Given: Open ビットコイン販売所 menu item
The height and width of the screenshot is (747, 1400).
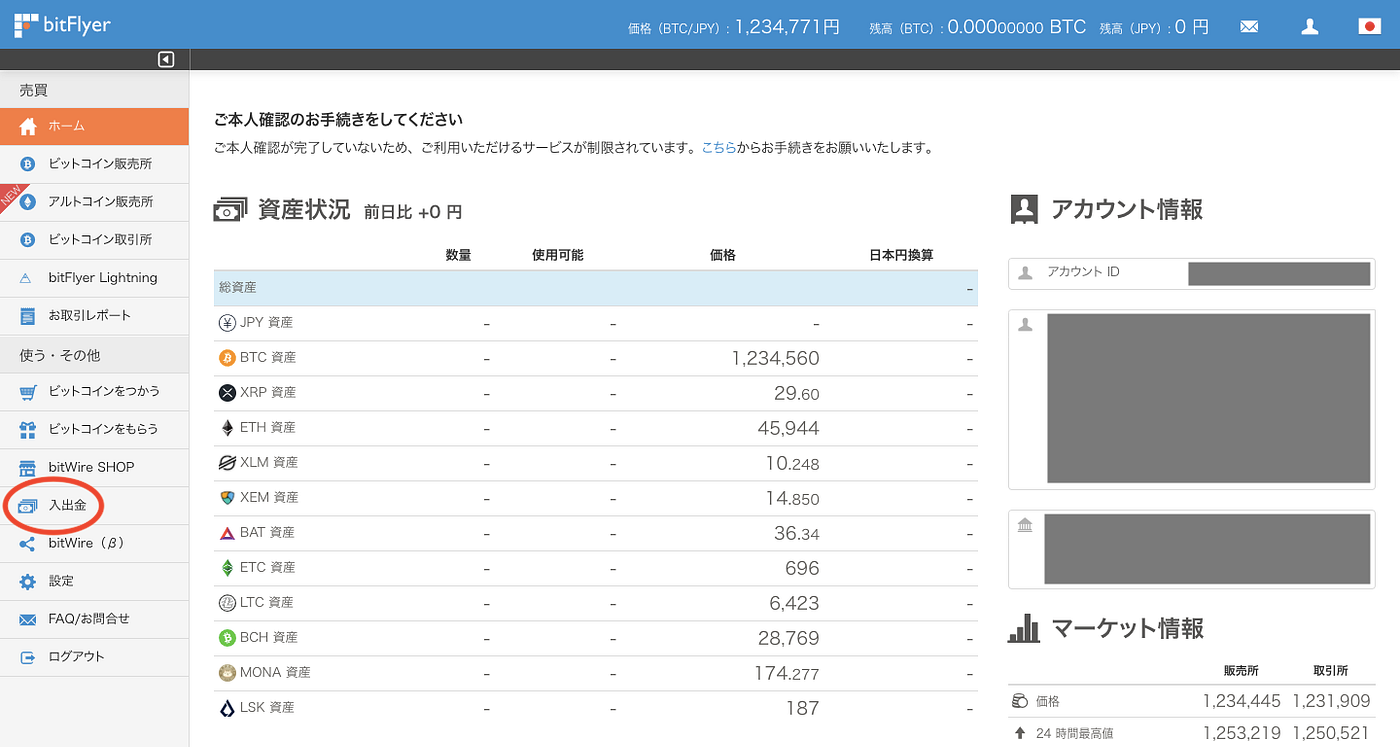Looking at the screenshot, I should click(x=94, y=164).
